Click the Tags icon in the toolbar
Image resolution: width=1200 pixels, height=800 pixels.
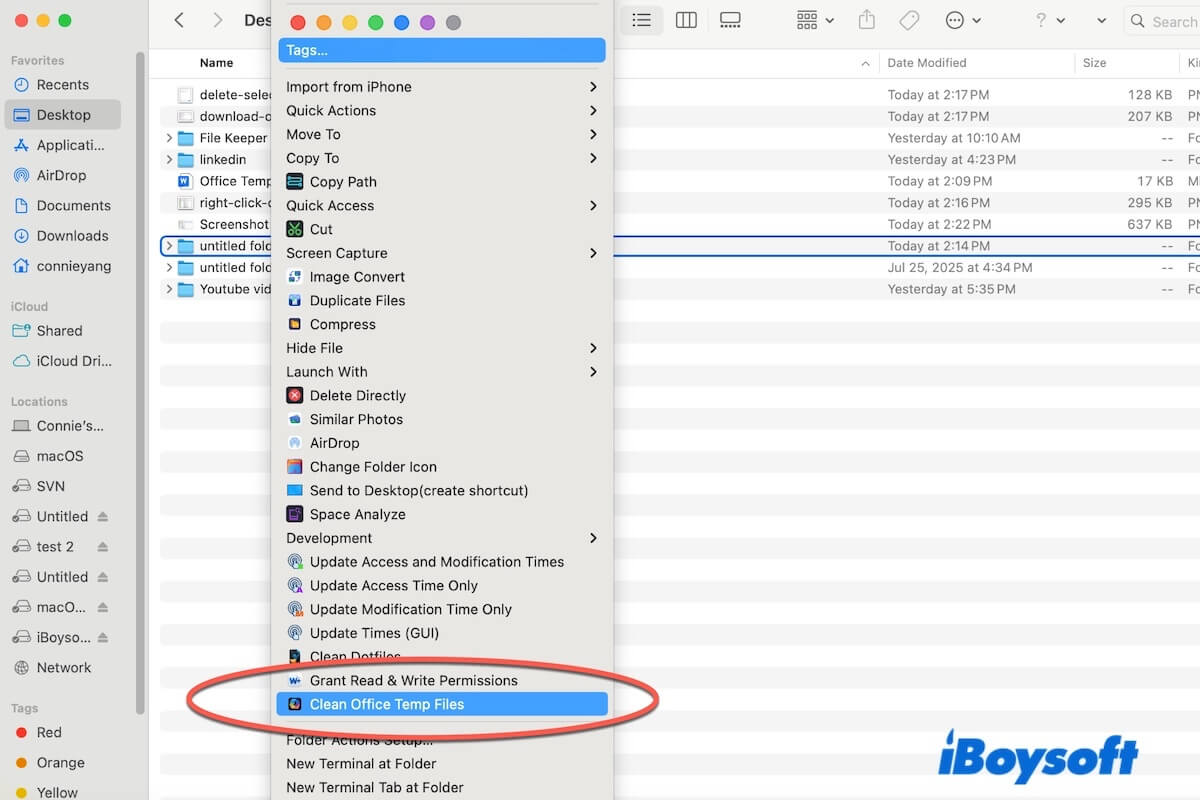pos(908,19)
